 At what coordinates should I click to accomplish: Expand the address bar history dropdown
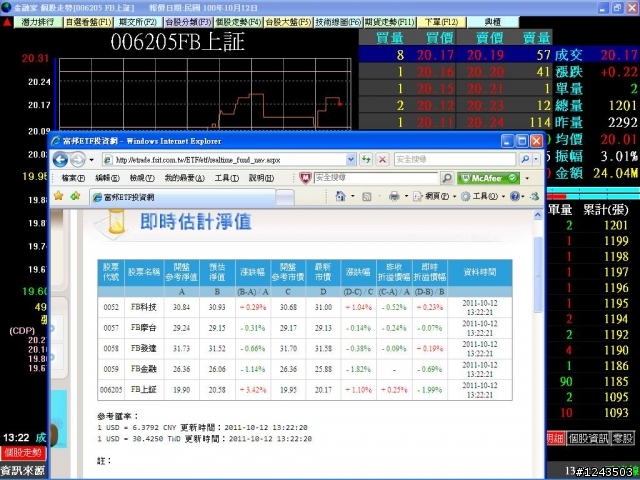point(351,160)
